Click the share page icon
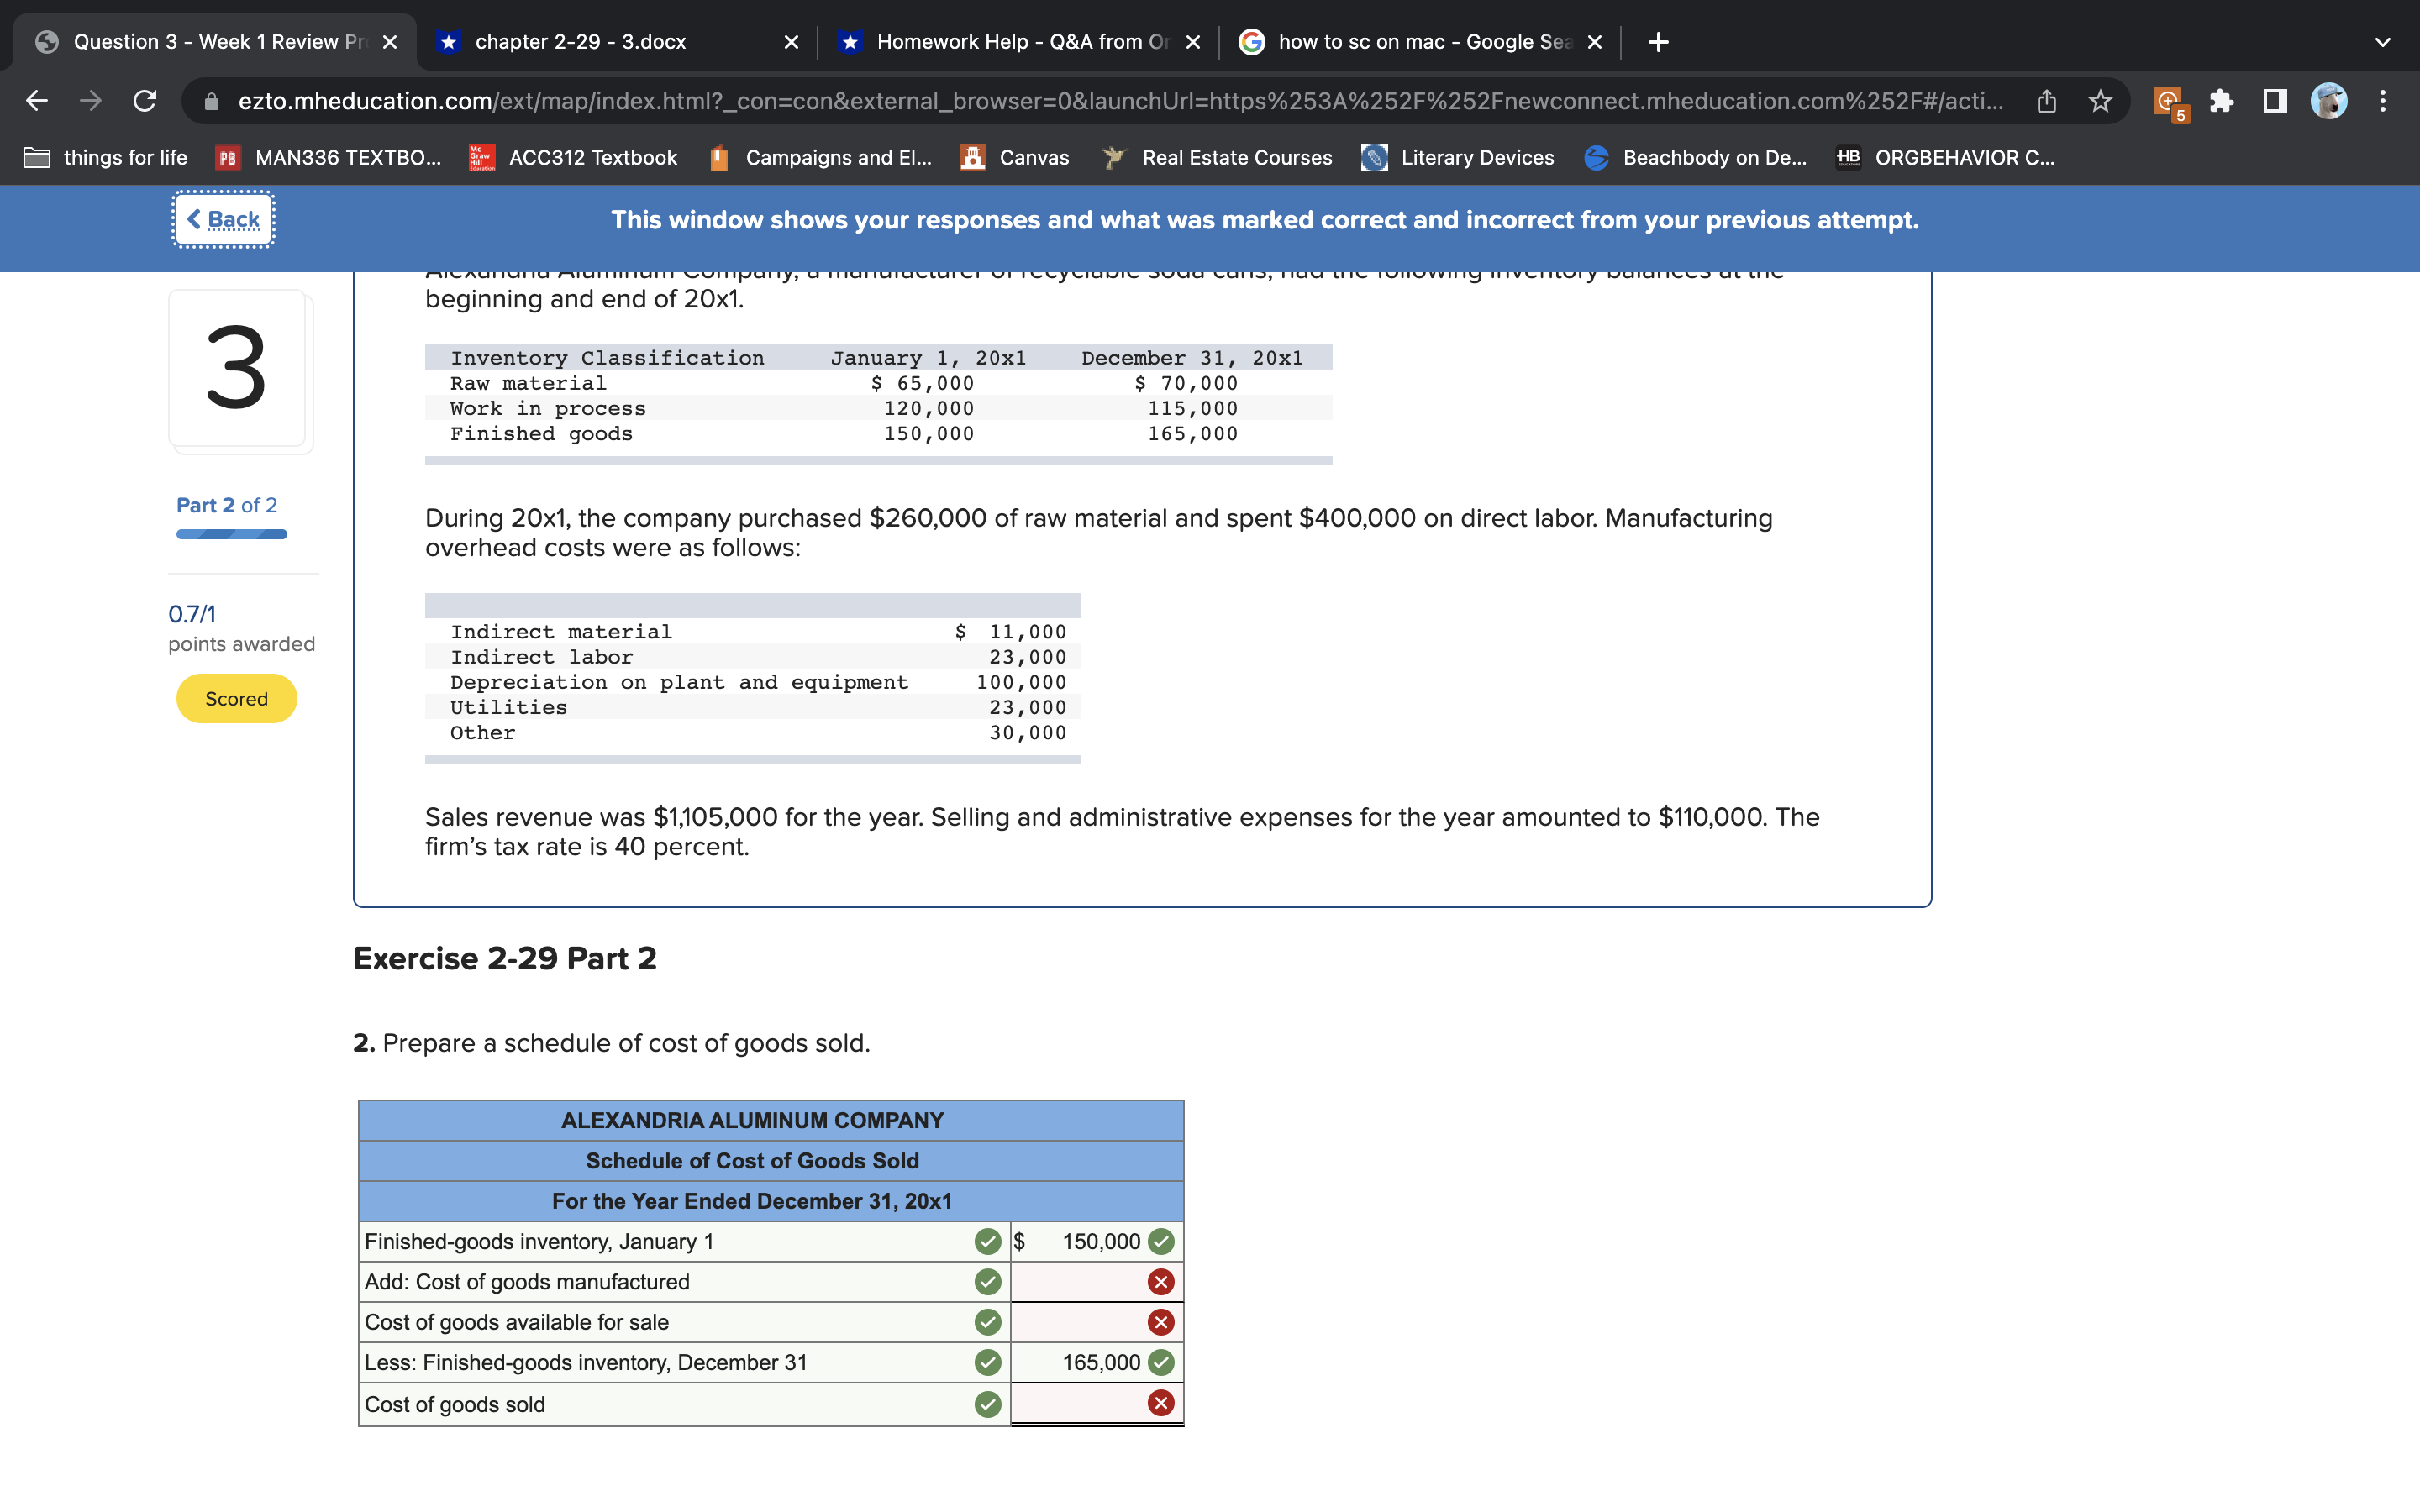2420x1512 pixels. coord(2047,101)
